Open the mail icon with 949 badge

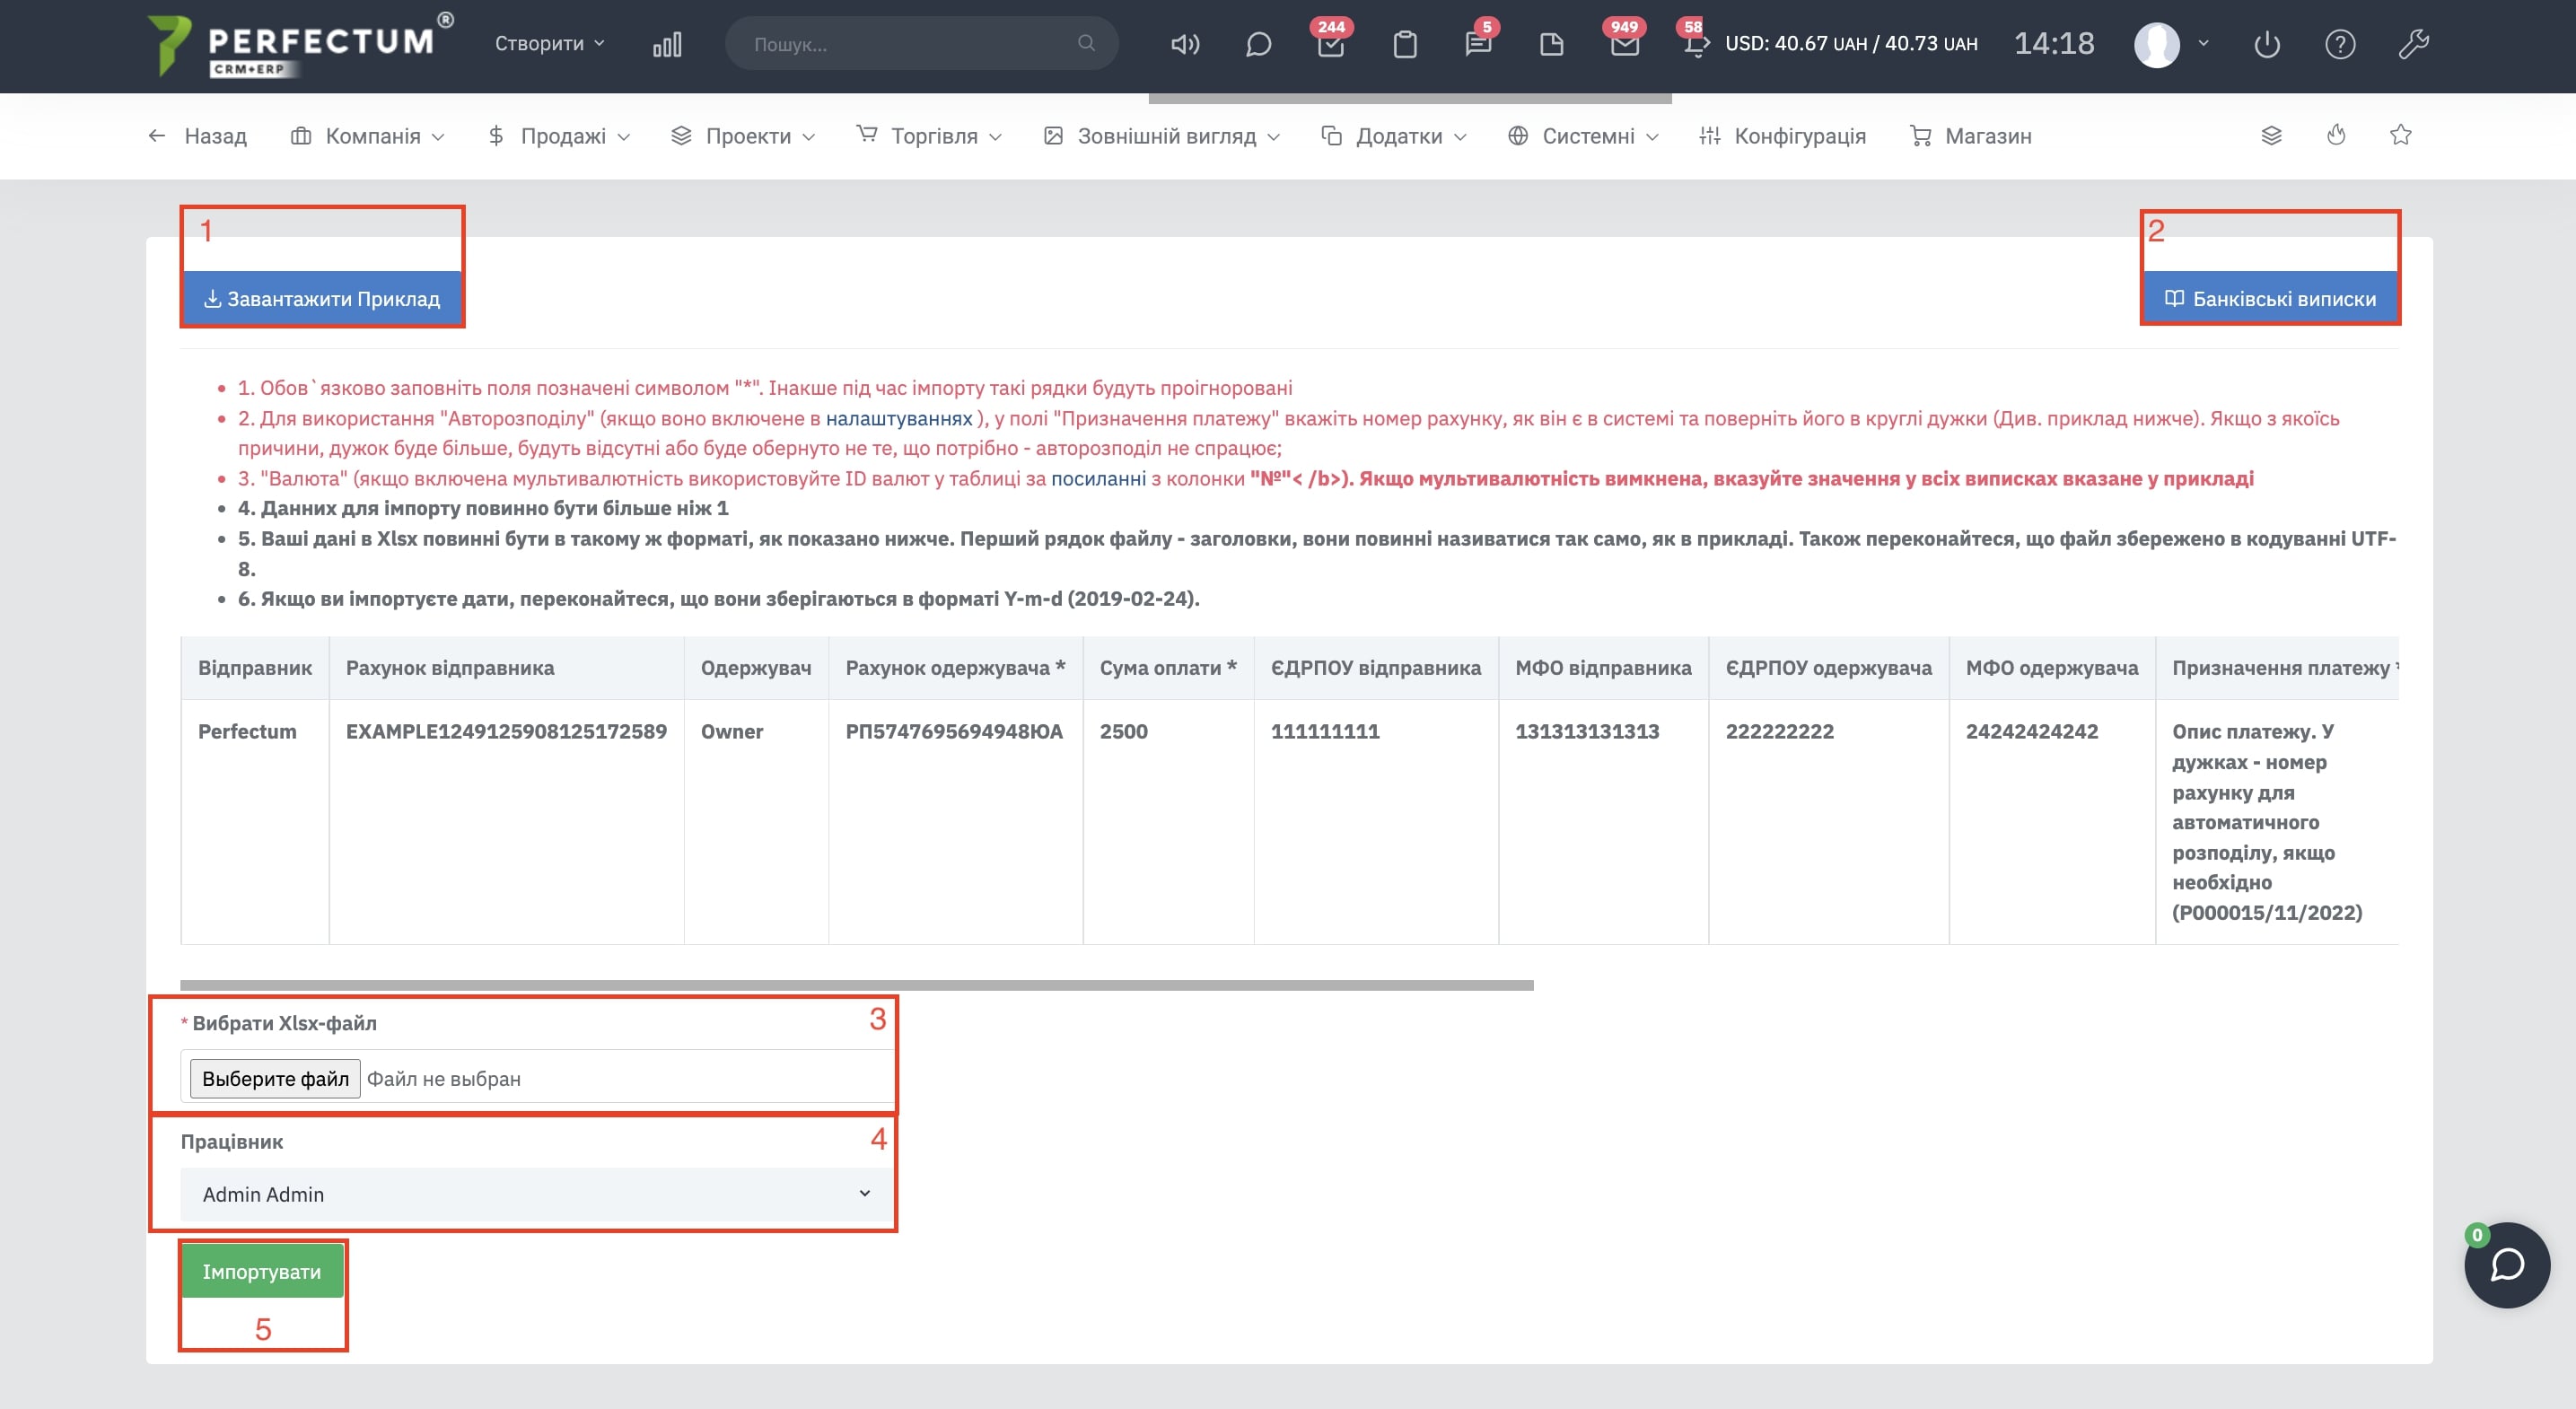pyautogui.click(x=1625, y=44)
